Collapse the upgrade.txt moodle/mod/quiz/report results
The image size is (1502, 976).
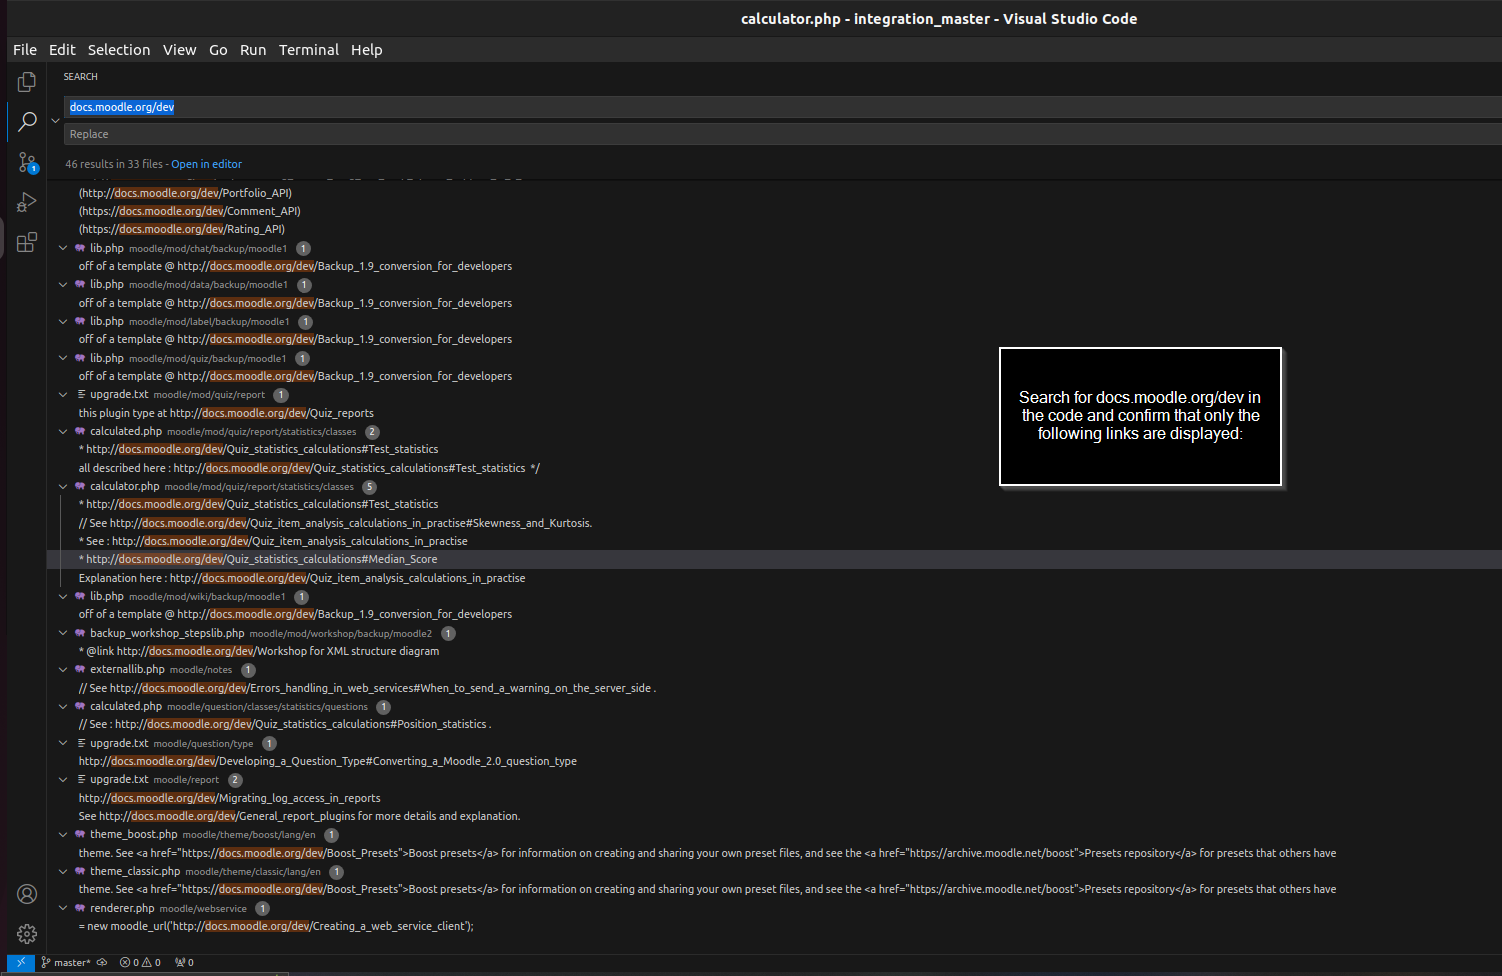click(63, 395)
